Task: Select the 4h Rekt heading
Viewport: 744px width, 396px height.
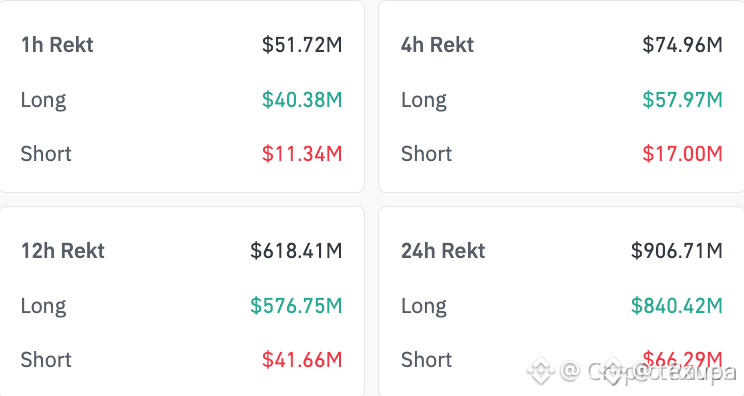Action: coord(437,45)
